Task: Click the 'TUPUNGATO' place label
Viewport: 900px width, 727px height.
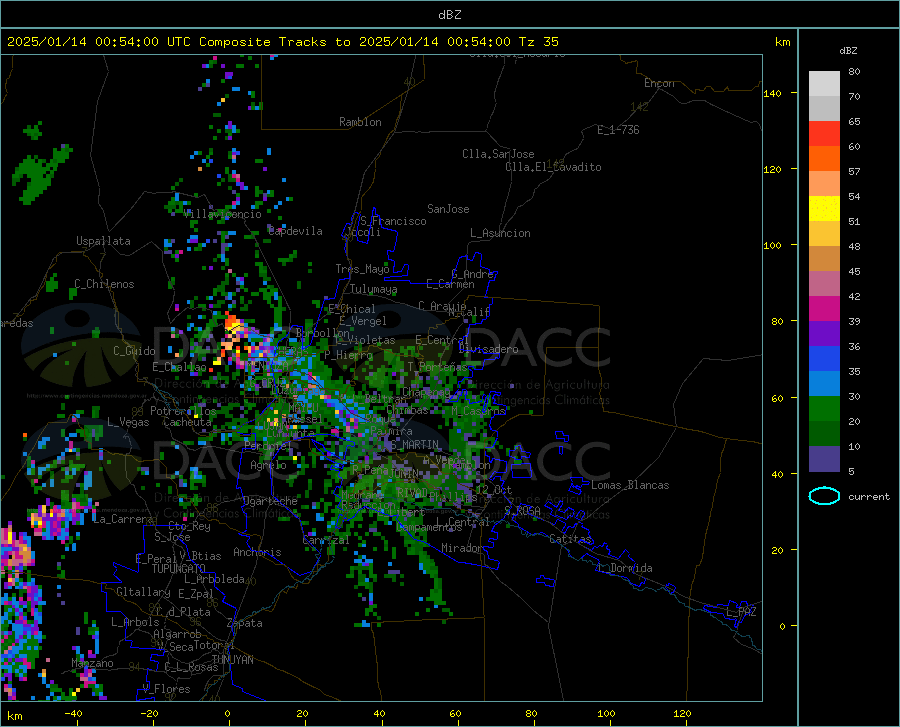Action: 178,569
